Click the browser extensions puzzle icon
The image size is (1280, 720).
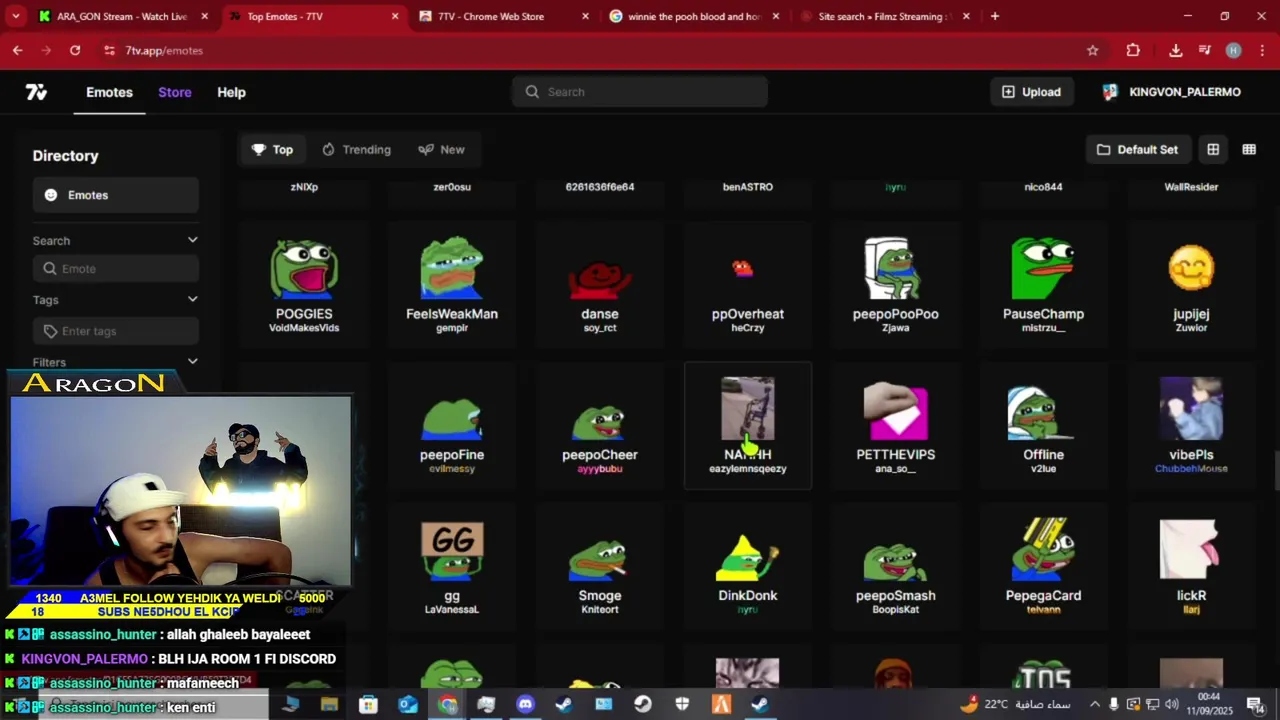1133,50
